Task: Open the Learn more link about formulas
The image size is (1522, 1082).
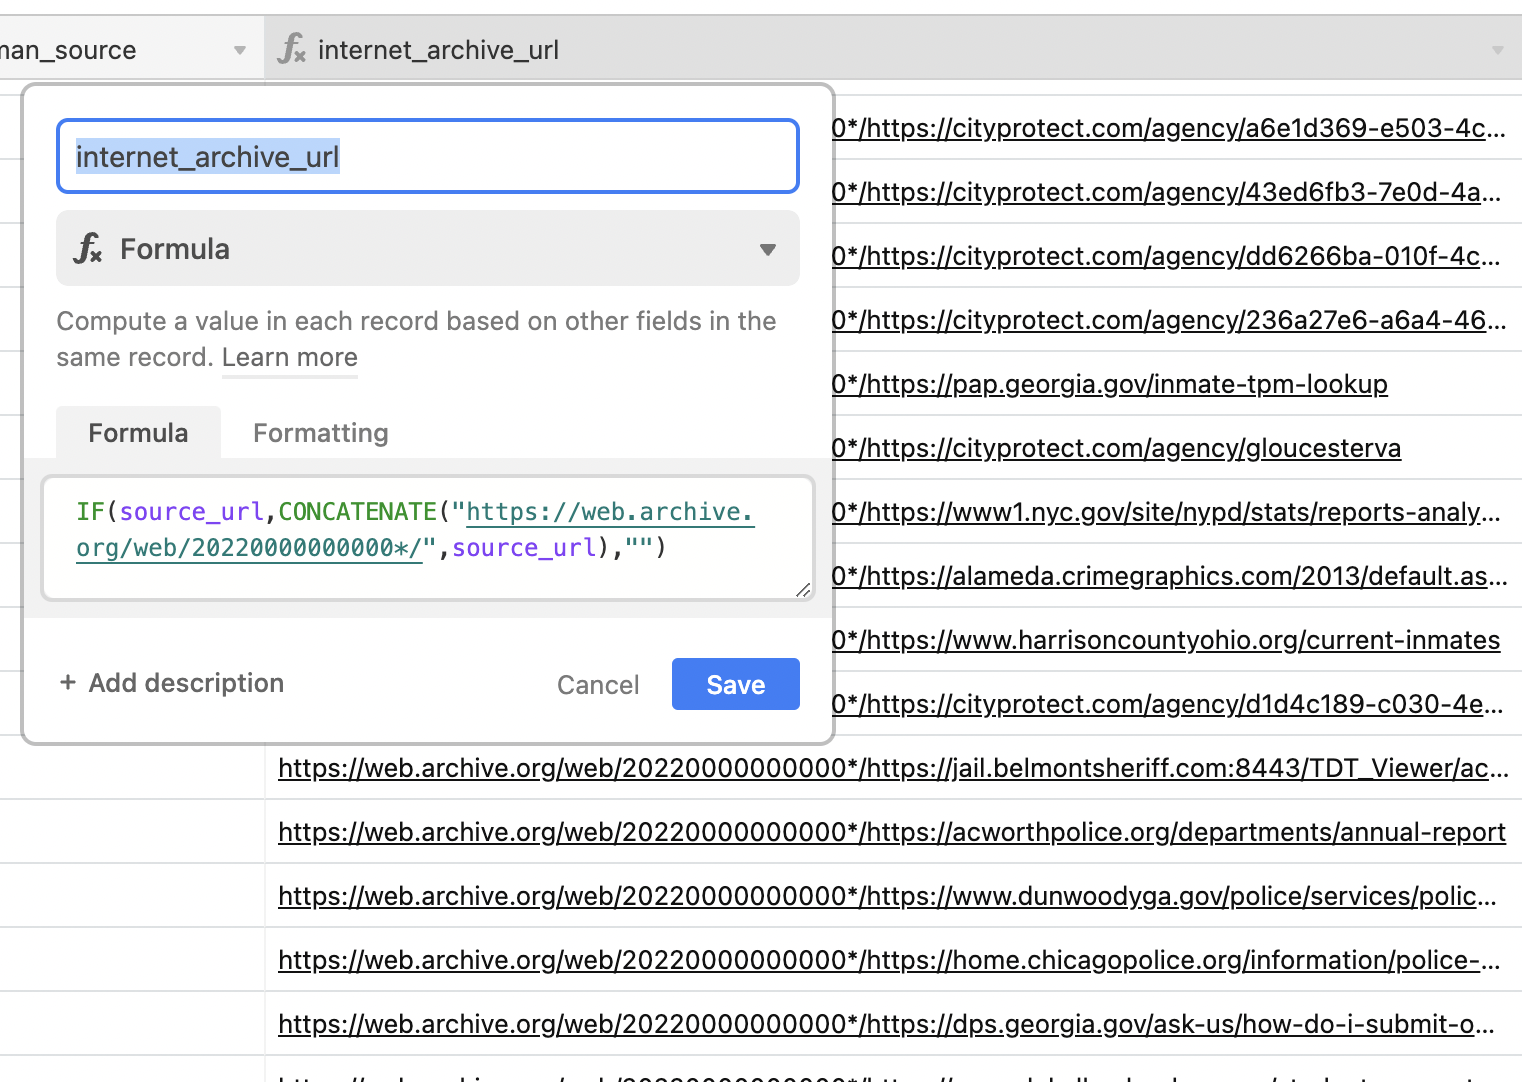Action: (289, 357)
